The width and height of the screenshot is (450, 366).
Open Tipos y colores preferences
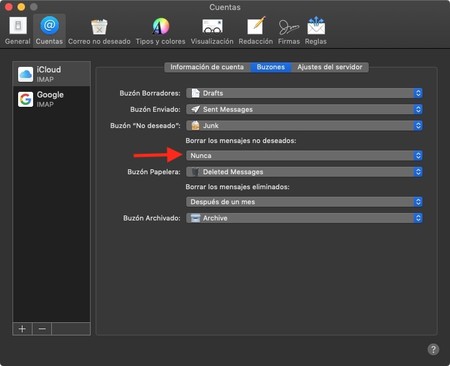click(x=160, y=31)
